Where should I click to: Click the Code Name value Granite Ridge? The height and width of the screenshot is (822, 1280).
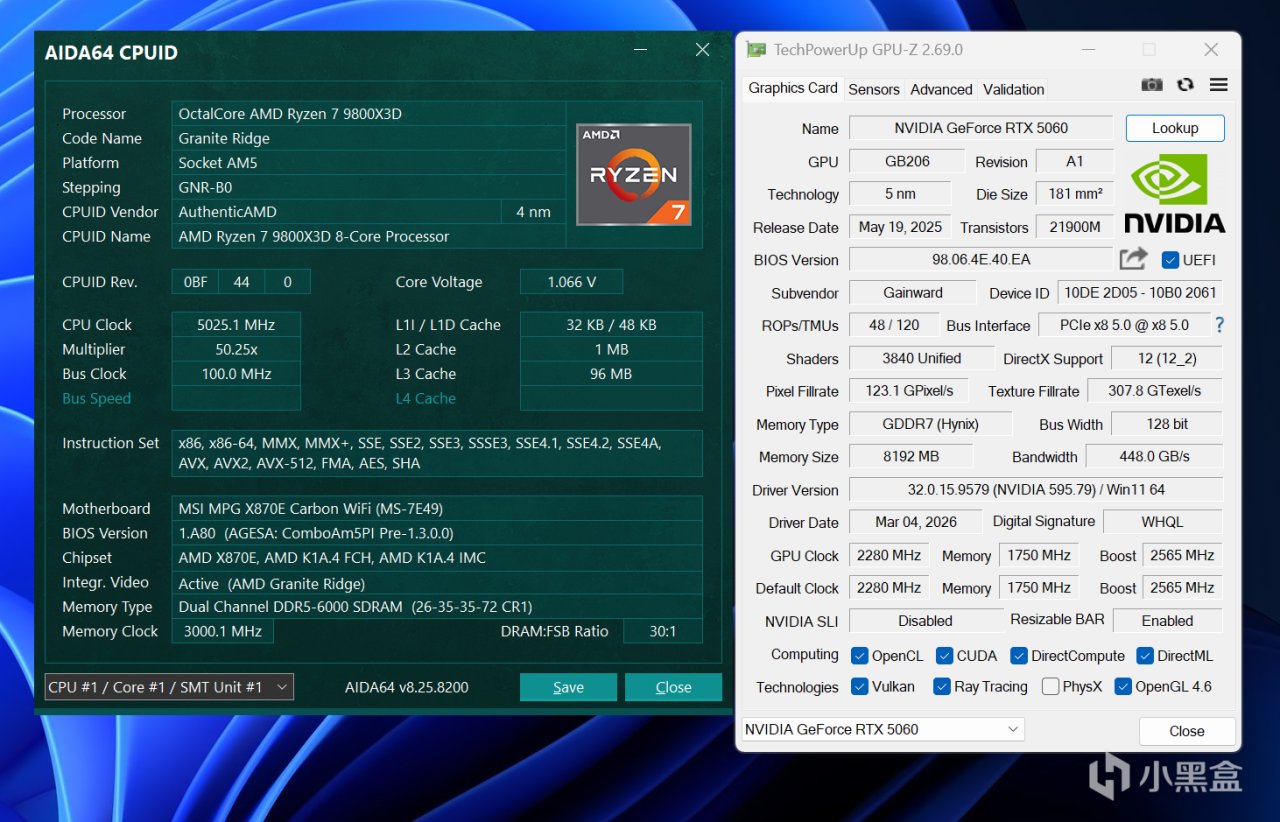(x=369, y=139)
